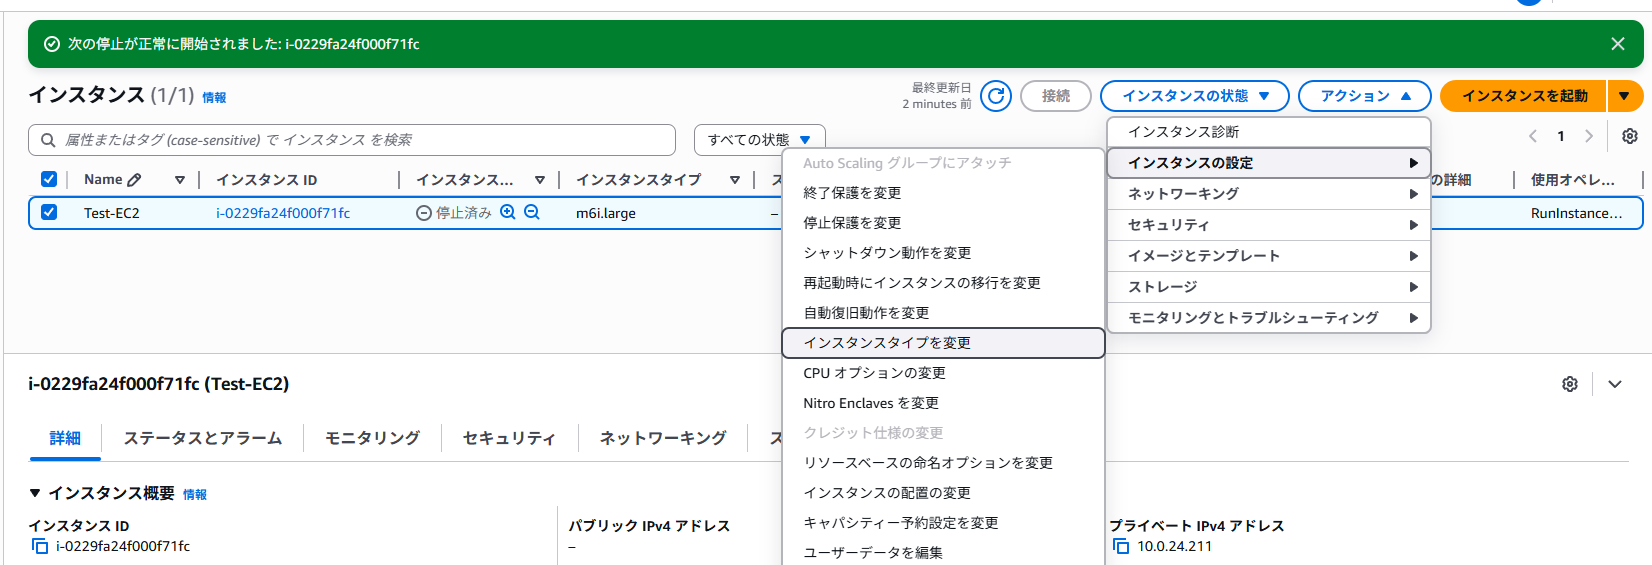Copy the instance ID in the summary
Screen dimensions: 1652x565
point(40,546)
